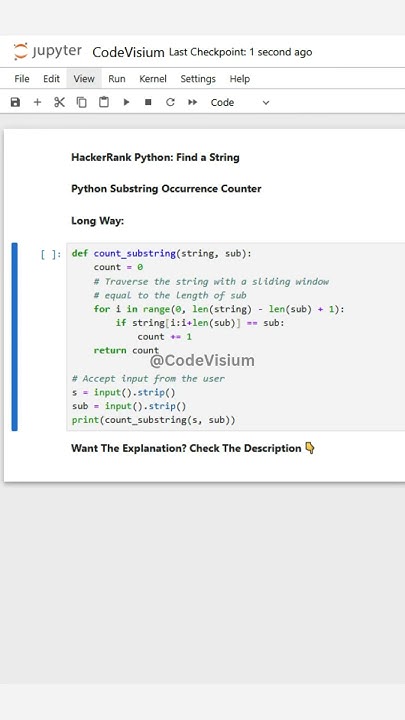Click the for i in range line
The image size is (405, 720).
[219, 309]
